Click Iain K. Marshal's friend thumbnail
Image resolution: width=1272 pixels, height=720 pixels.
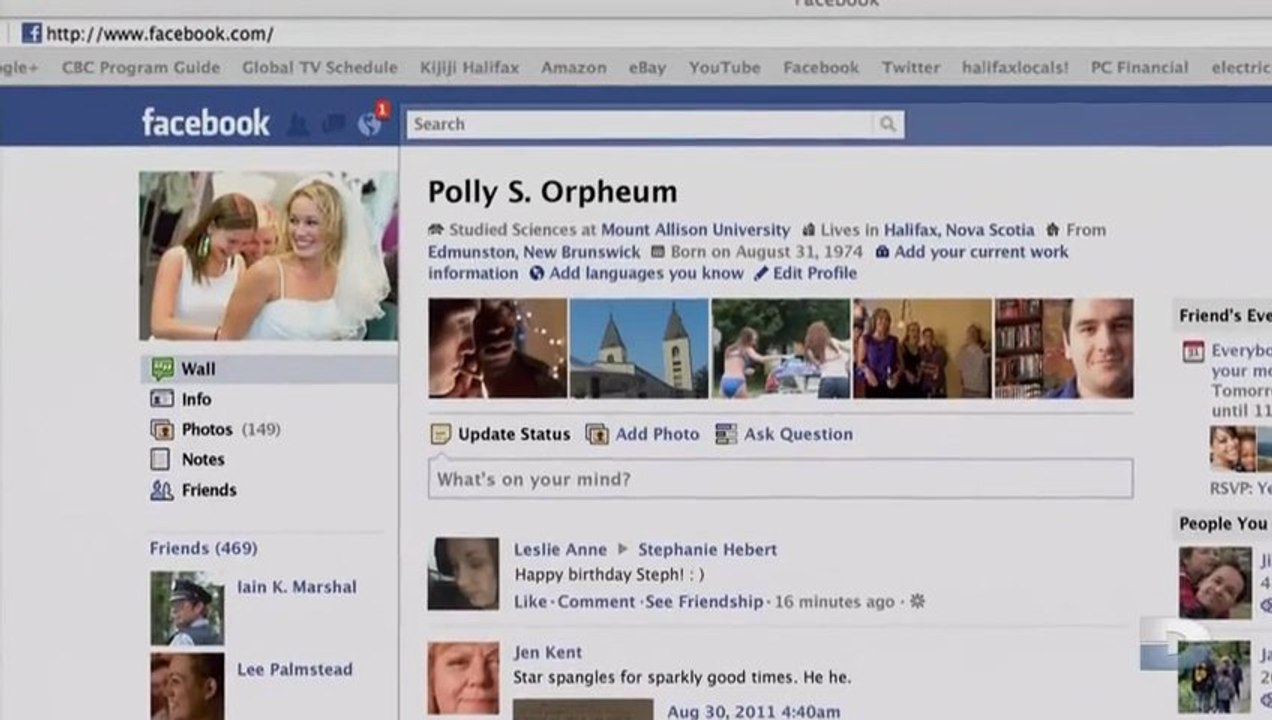pyautogui.click(x=187, y=608)
